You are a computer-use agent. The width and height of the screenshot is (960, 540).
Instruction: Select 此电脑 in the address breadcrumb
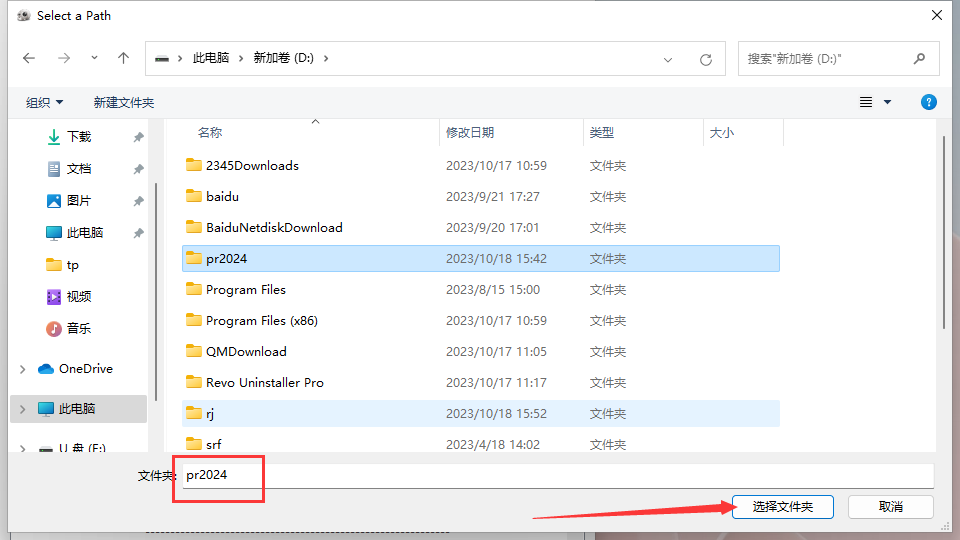click(211, 58)
